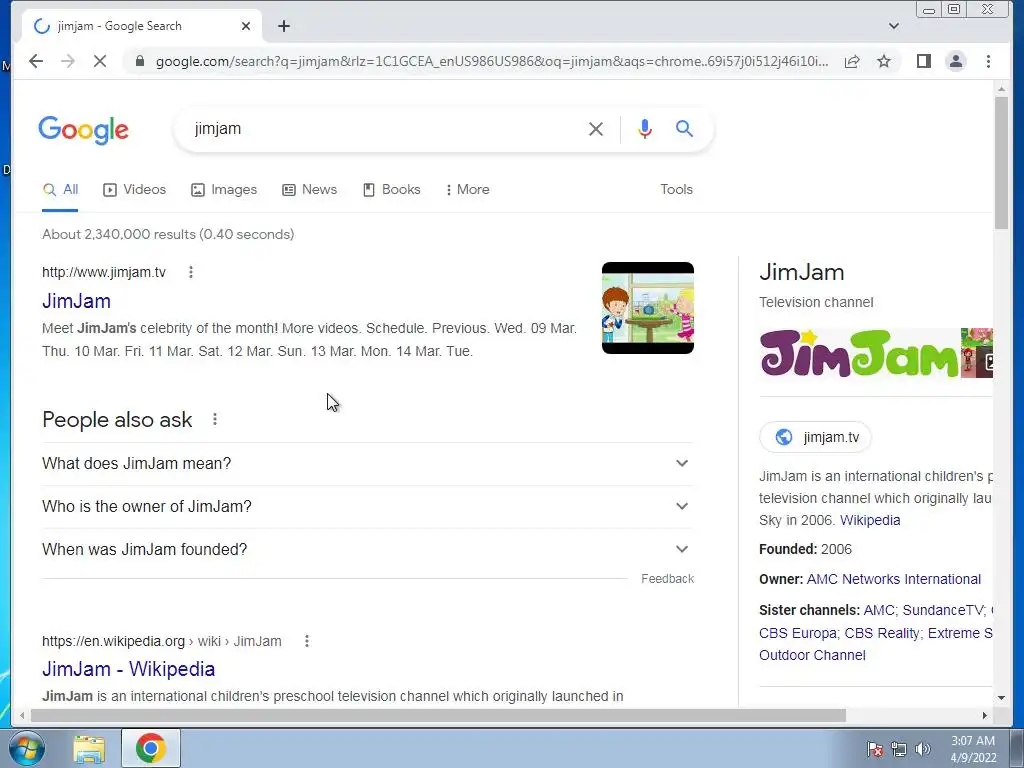Switch to the All results tab
This screenshot has height=768, width=1024.
tap(60, 189)
